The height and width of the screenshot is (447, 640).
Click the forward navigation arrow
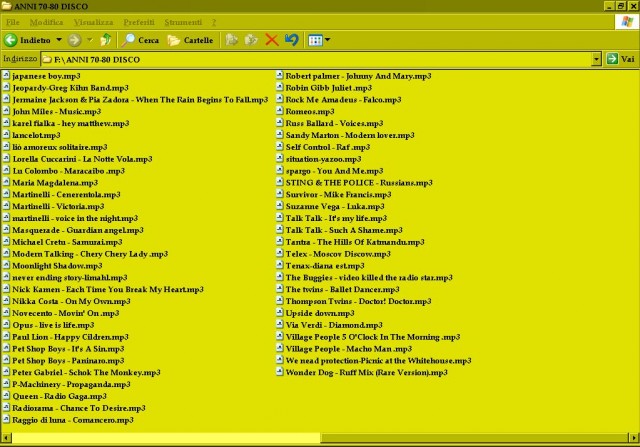pyautogui.click(x=73, y=40)
